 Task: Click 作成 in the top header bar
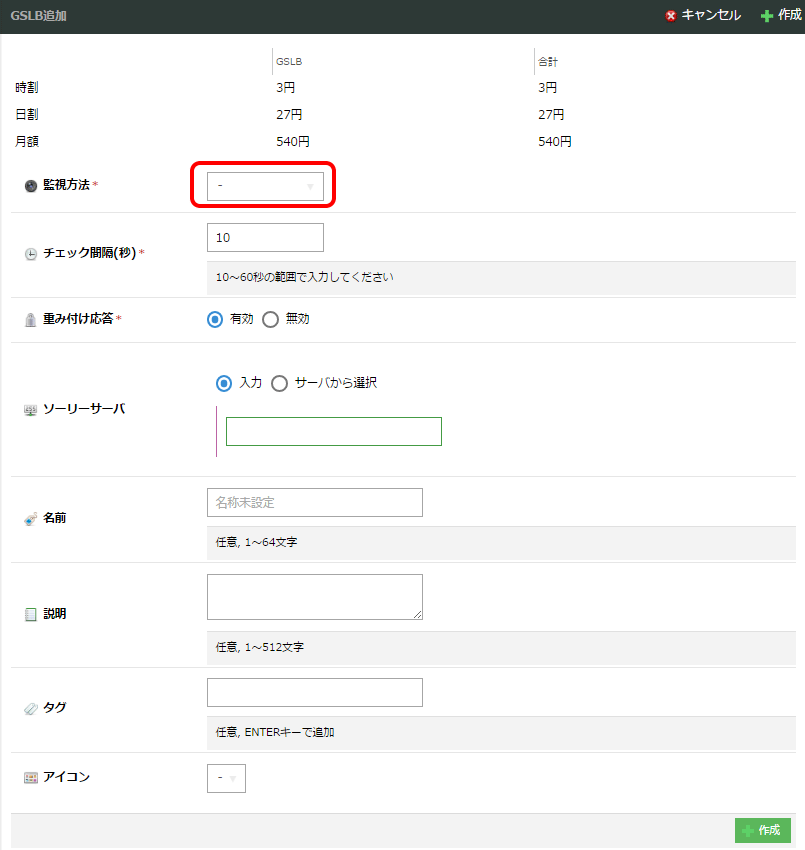click(781, 16)
